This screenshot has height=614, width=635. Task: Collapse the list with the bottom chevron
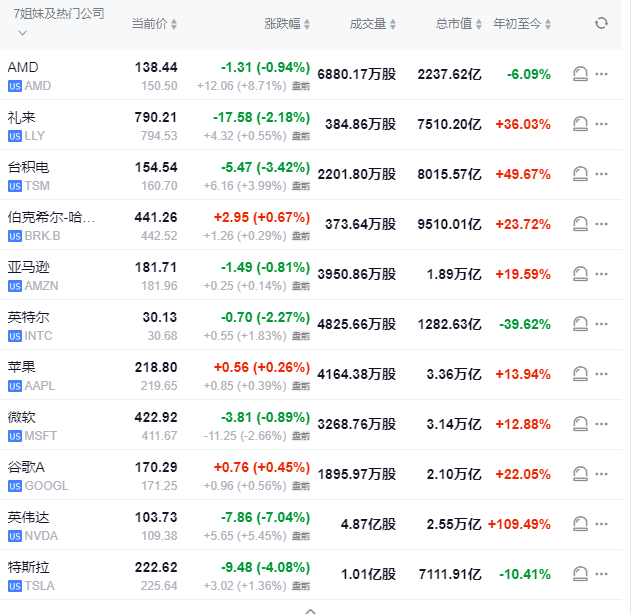point(310,611)
